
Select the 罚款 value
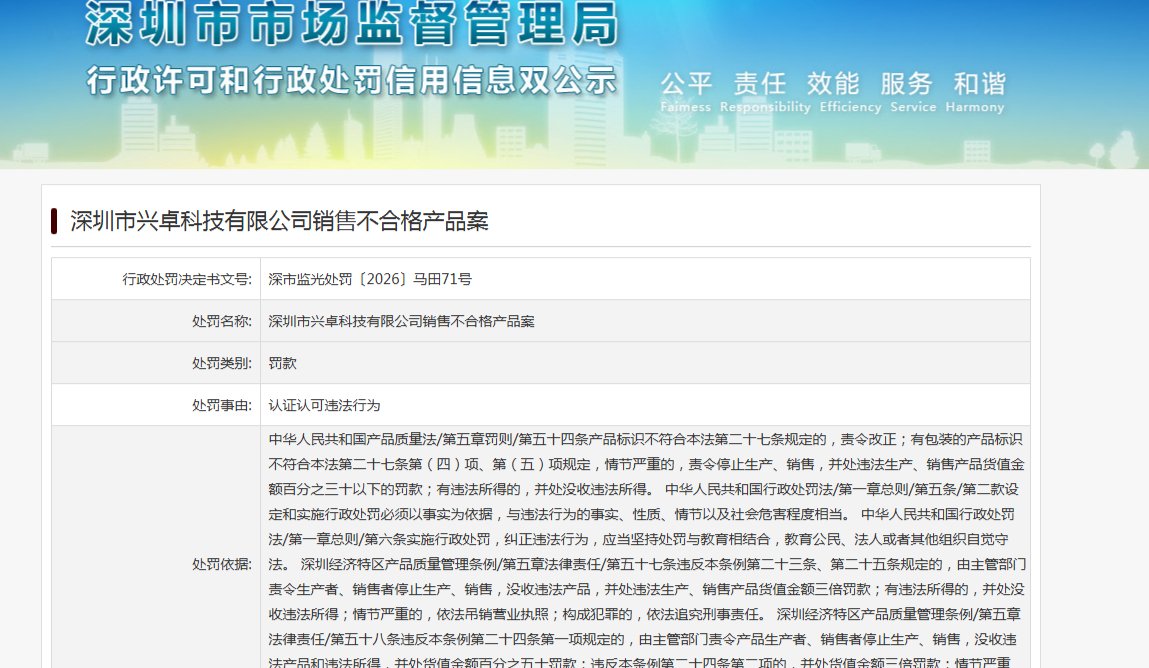[282, 363]
